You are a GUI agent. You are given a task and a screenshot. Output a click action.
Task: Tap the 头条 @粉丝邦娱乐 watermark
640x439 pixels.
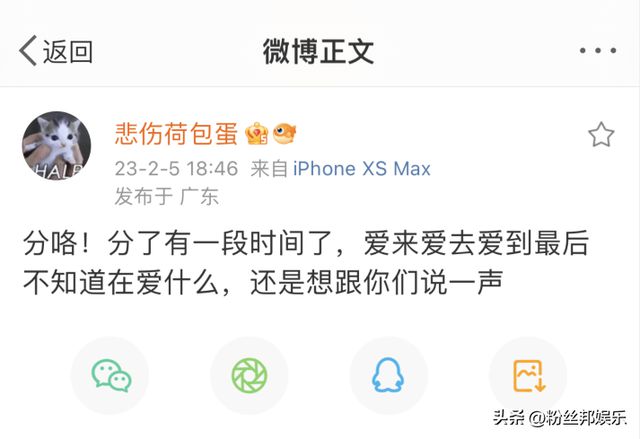pos(560,418)
